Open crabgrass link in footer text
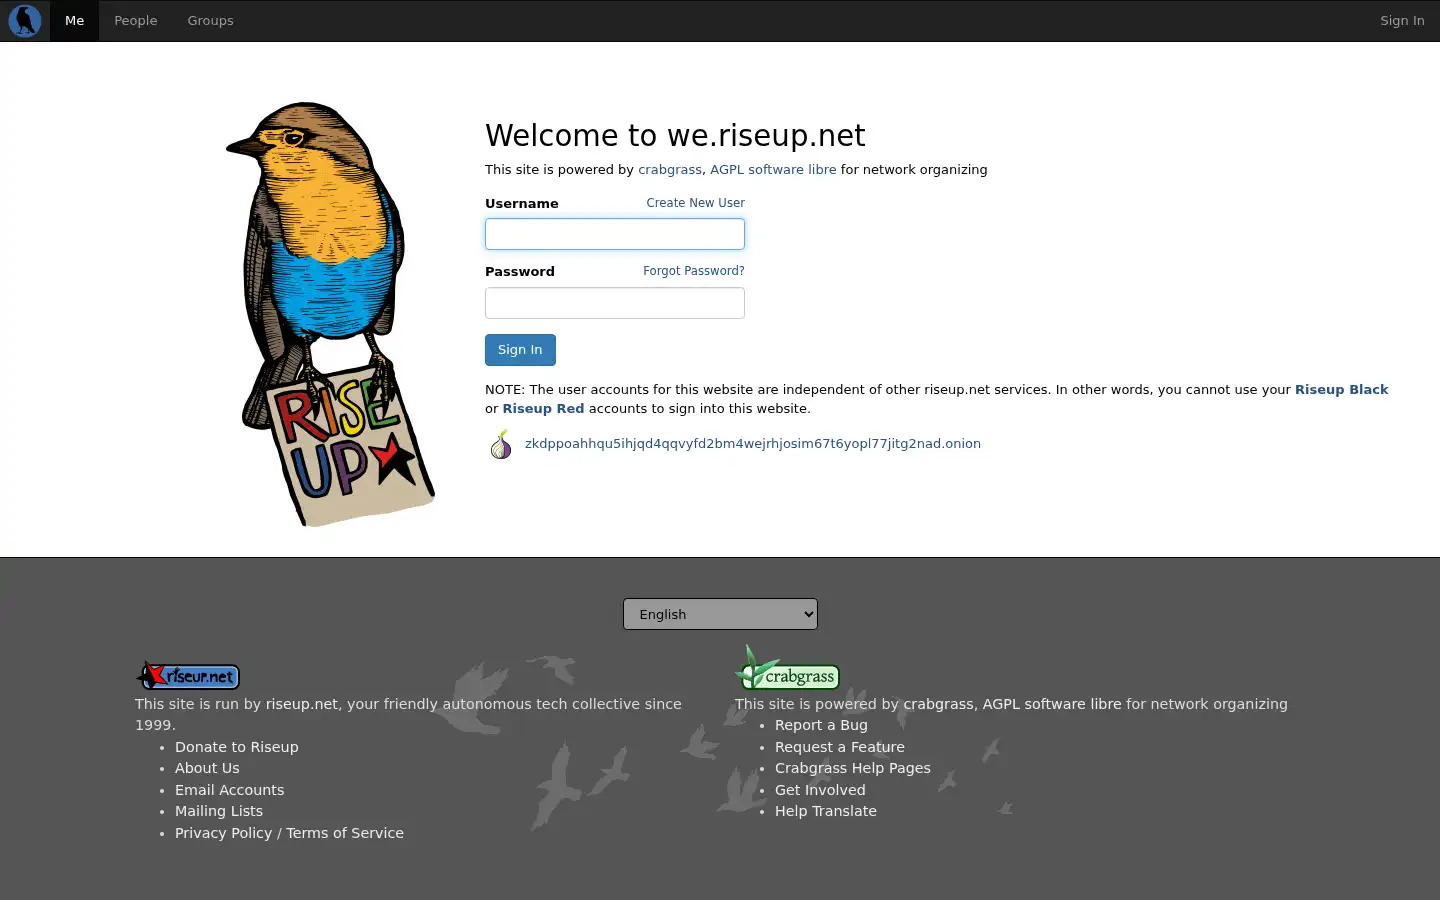The height and width of the screenshot is (900, 1440). 938,704
